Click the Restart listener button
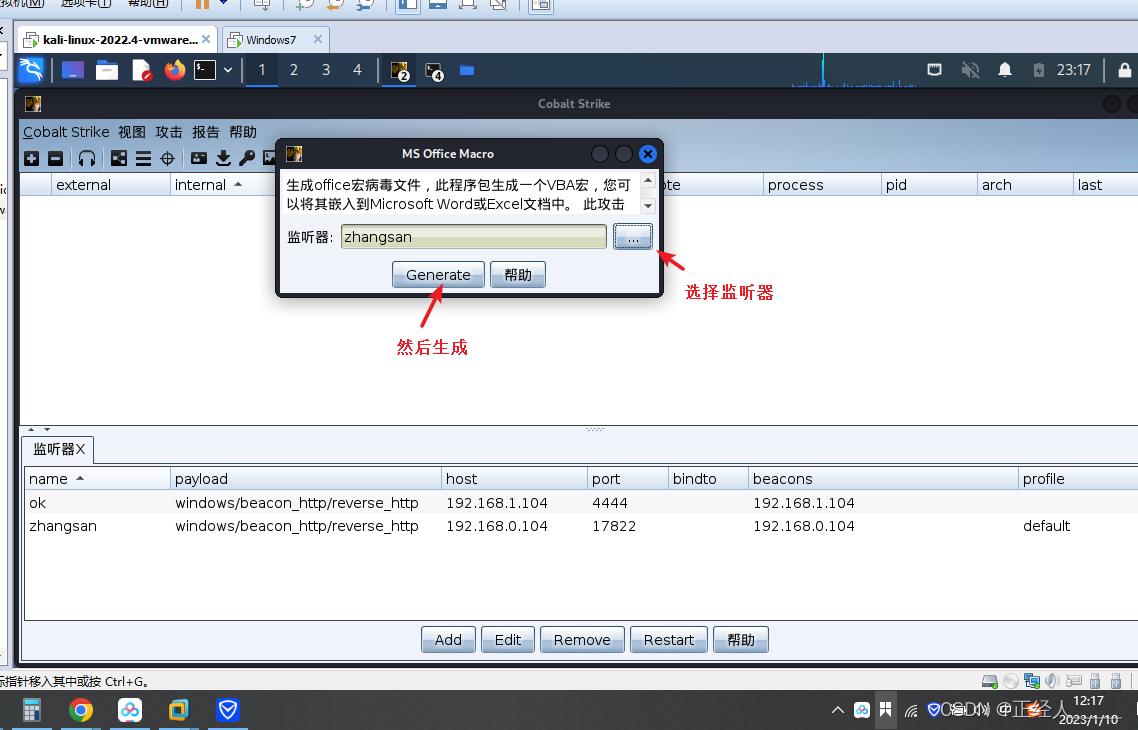The image size is (1138, 730). 668,640
